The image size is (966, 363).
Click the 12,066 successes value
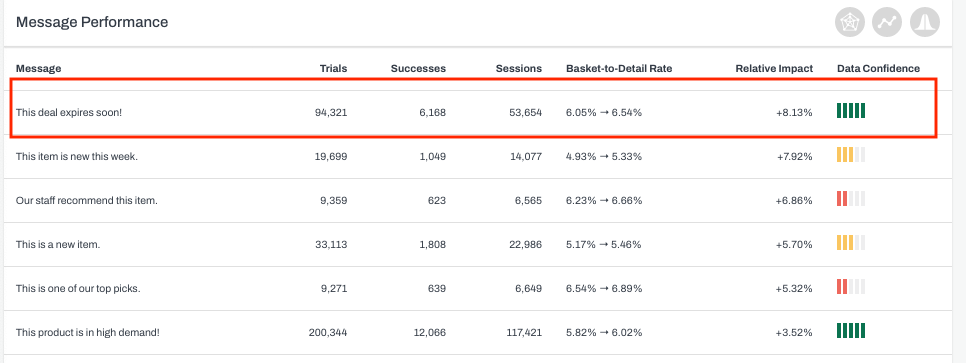[430, 333]
